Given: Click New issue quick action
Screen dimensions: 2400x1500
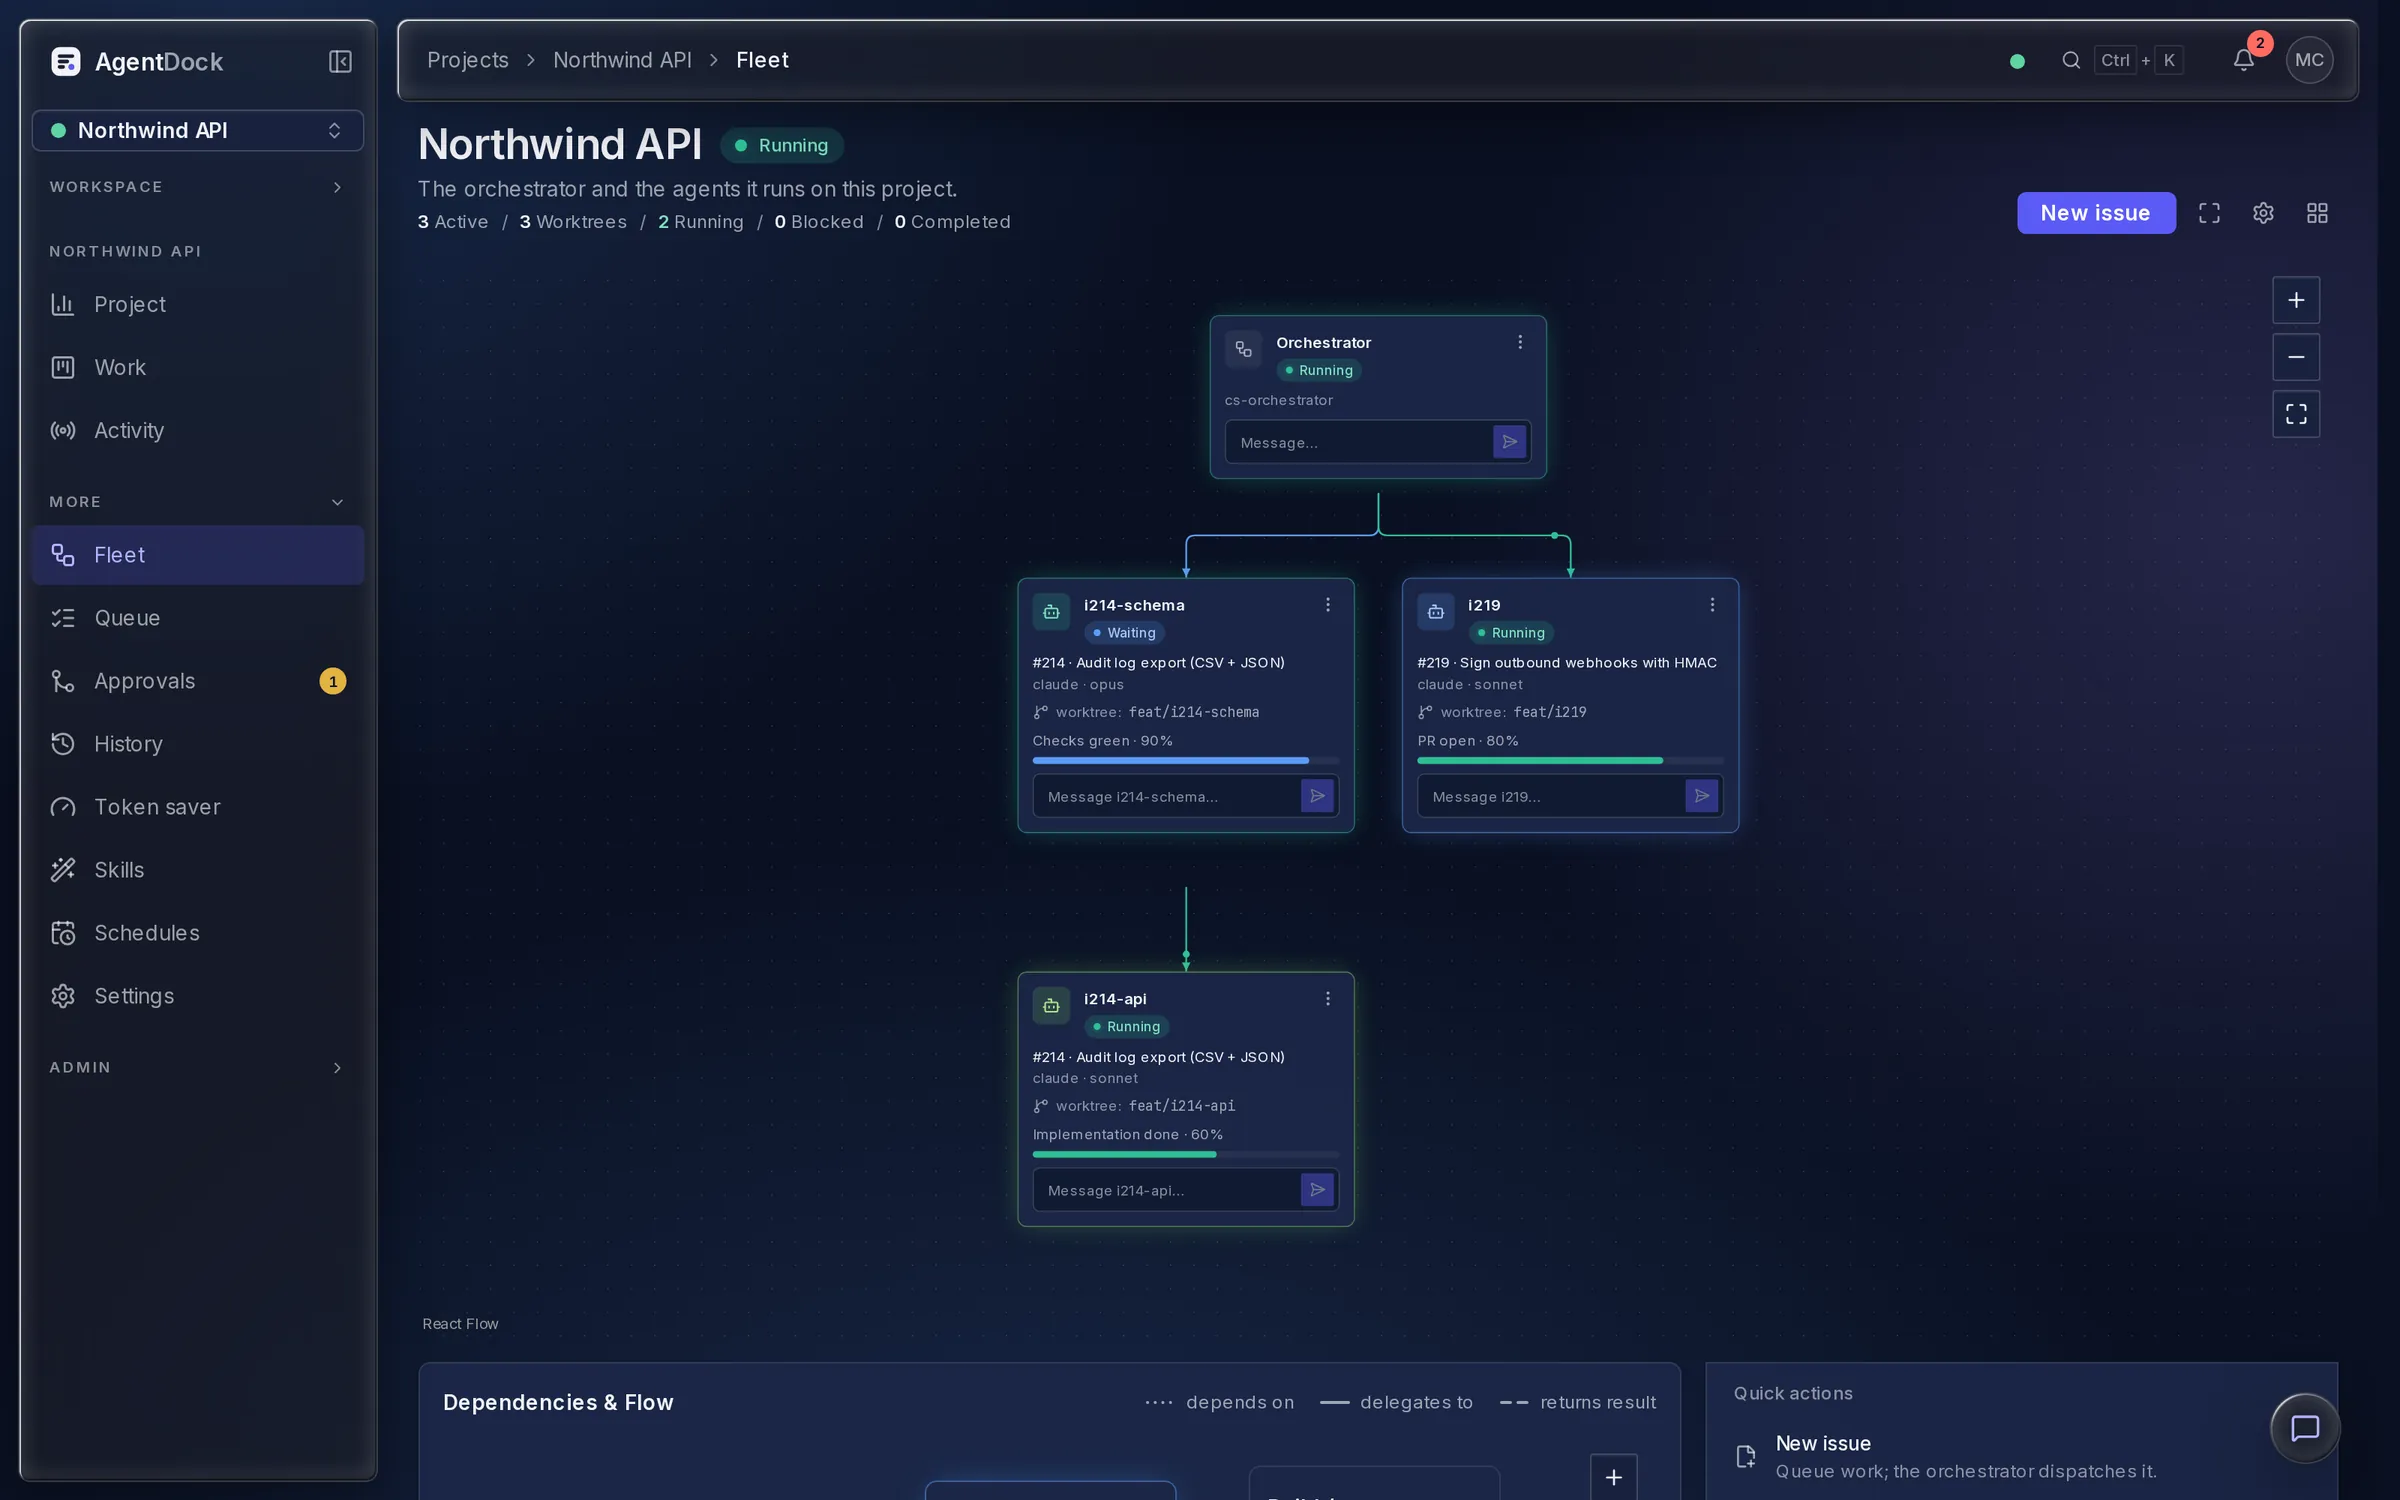Looking at the screenshot, I should [2020, 1456].
